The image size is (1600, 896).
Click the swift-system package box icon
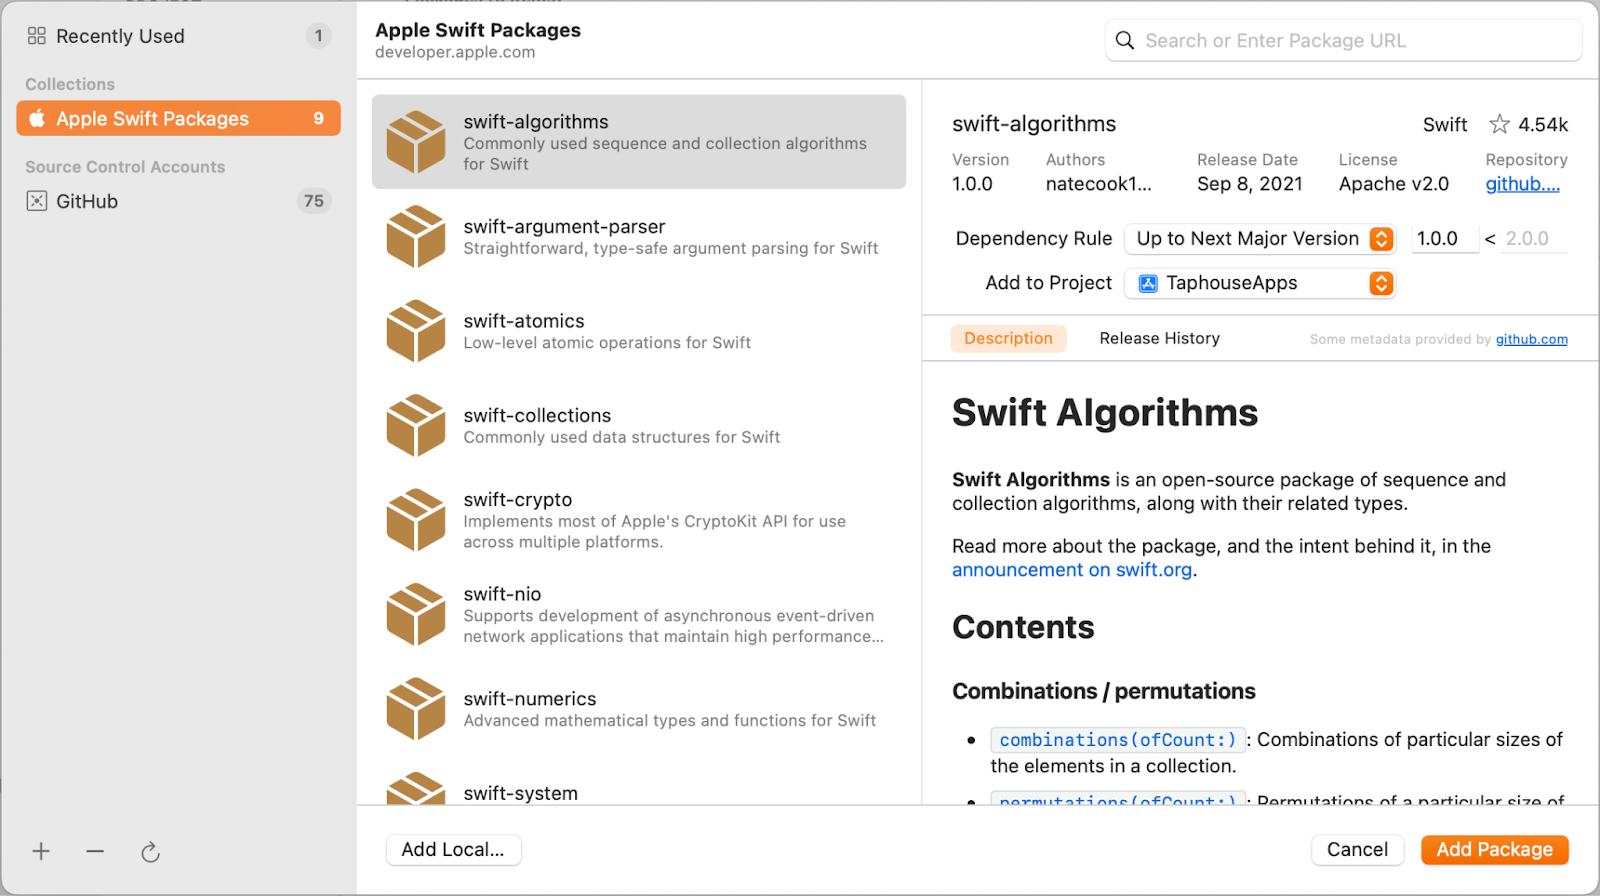click(416, 788)
